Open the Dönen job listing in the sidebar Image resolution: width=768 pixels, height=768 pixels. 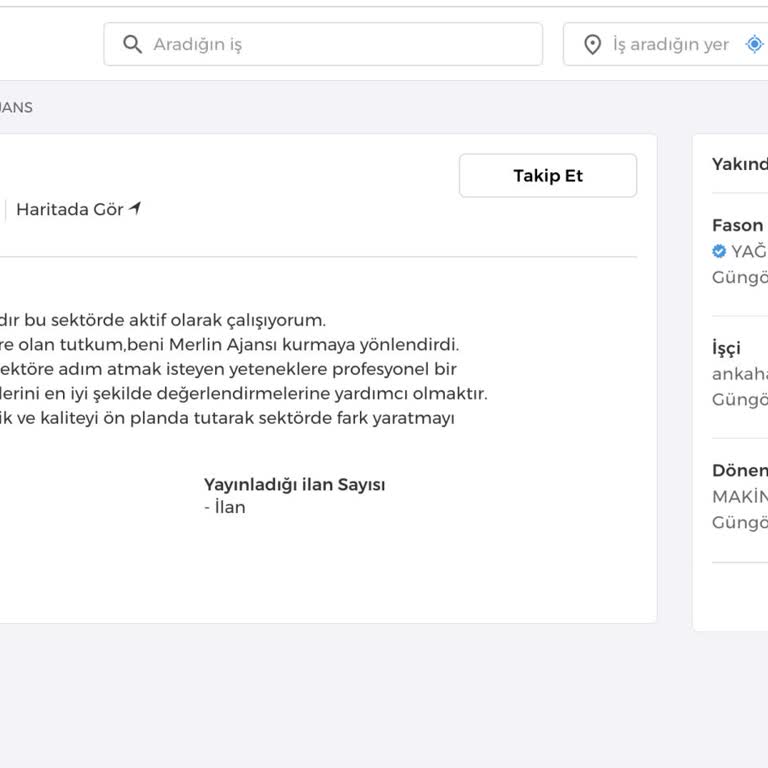coord(740,470)
